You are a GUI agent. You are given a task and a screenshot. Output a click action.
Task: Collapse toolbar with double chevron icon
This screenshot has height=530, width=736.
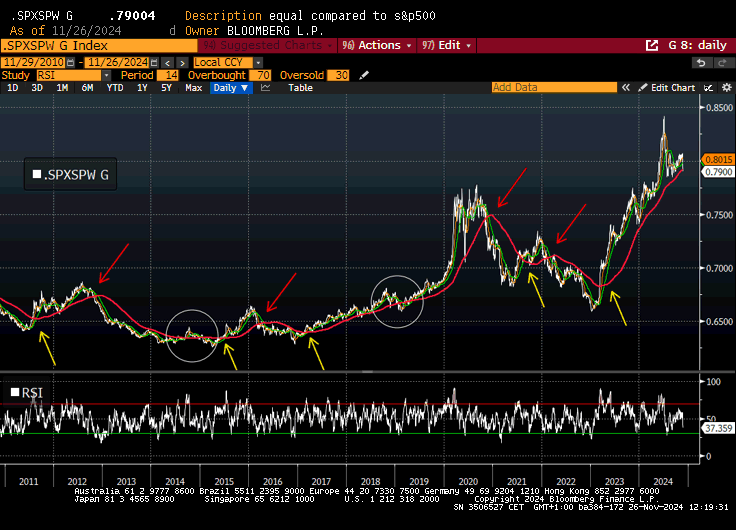626,88
